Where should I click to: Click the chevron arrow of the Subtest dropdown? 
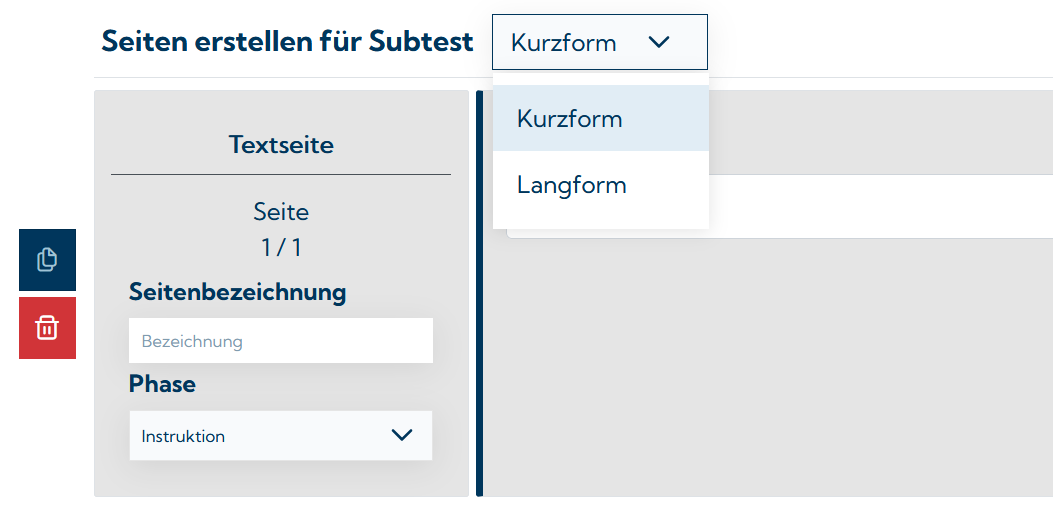click(658, 42)
